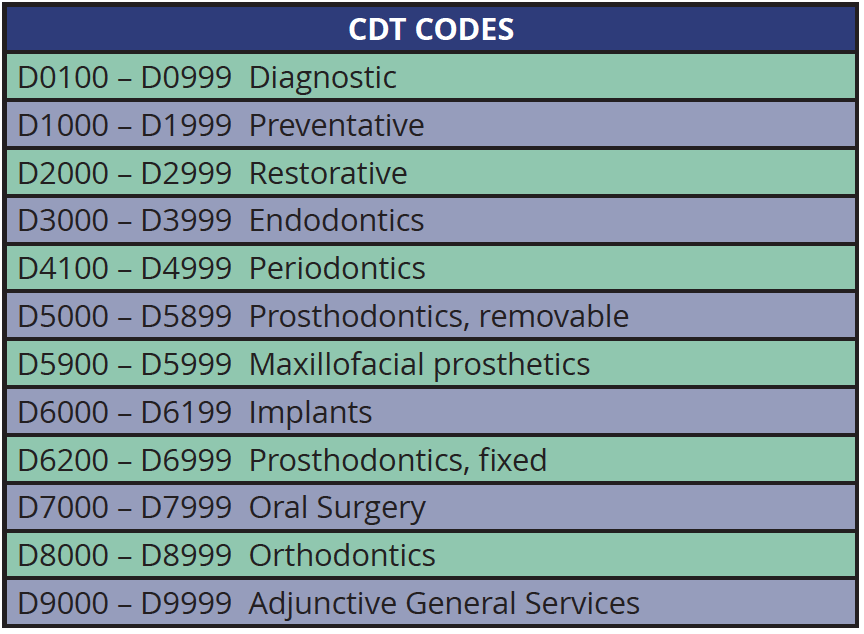Choose the 'Prosthodontics, fixed' label
The width and height of the screenshot is (864, 634).
coord(398,460)
